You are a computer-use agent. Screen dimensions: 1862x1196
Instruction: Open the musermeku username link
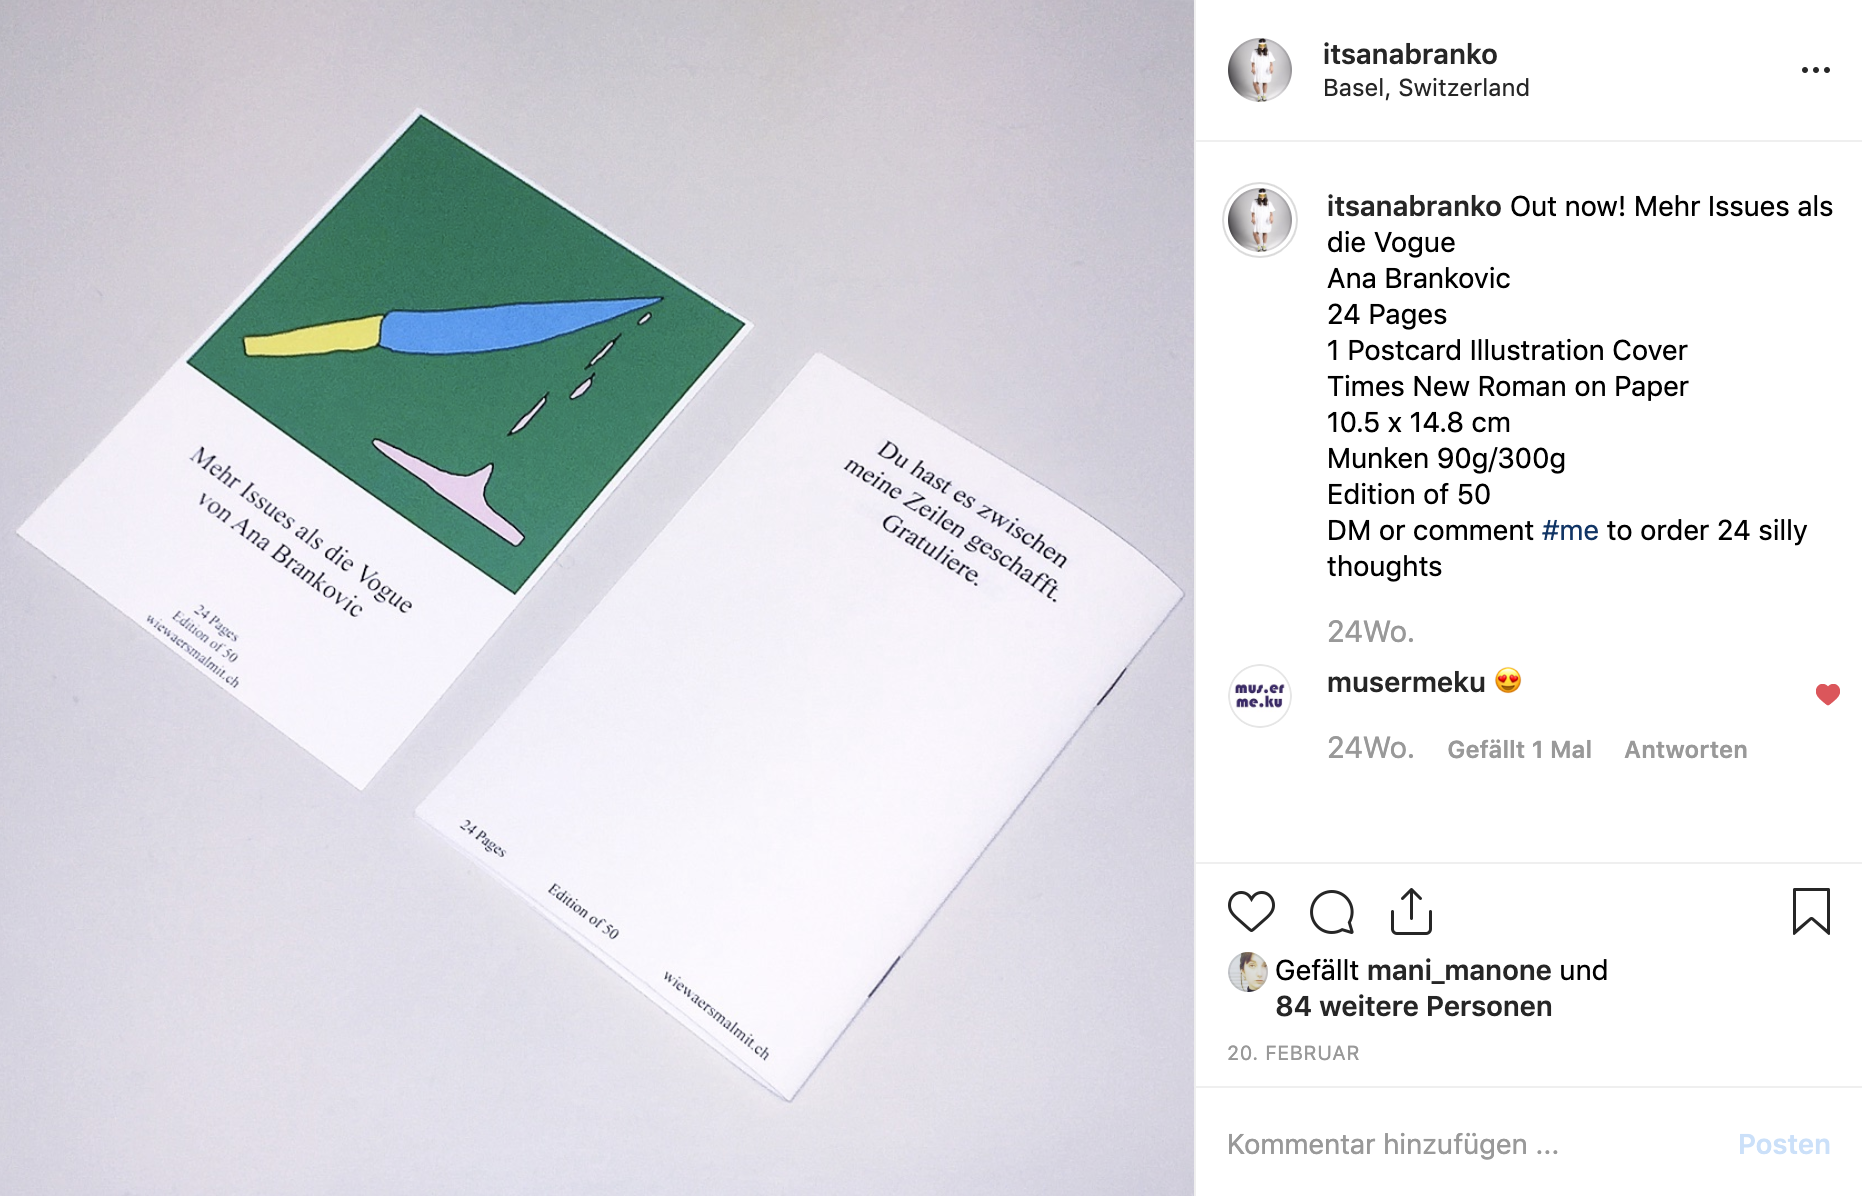pyautogui.click(x=1406, y=682)
